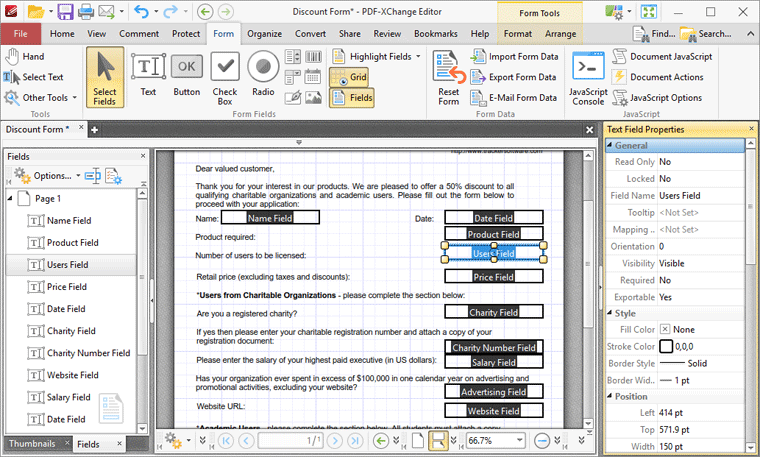Image resolution: width=760 pixels, height=457 pixels.
Task: Open JavaScript Options
Action: (x=657, y=98)
